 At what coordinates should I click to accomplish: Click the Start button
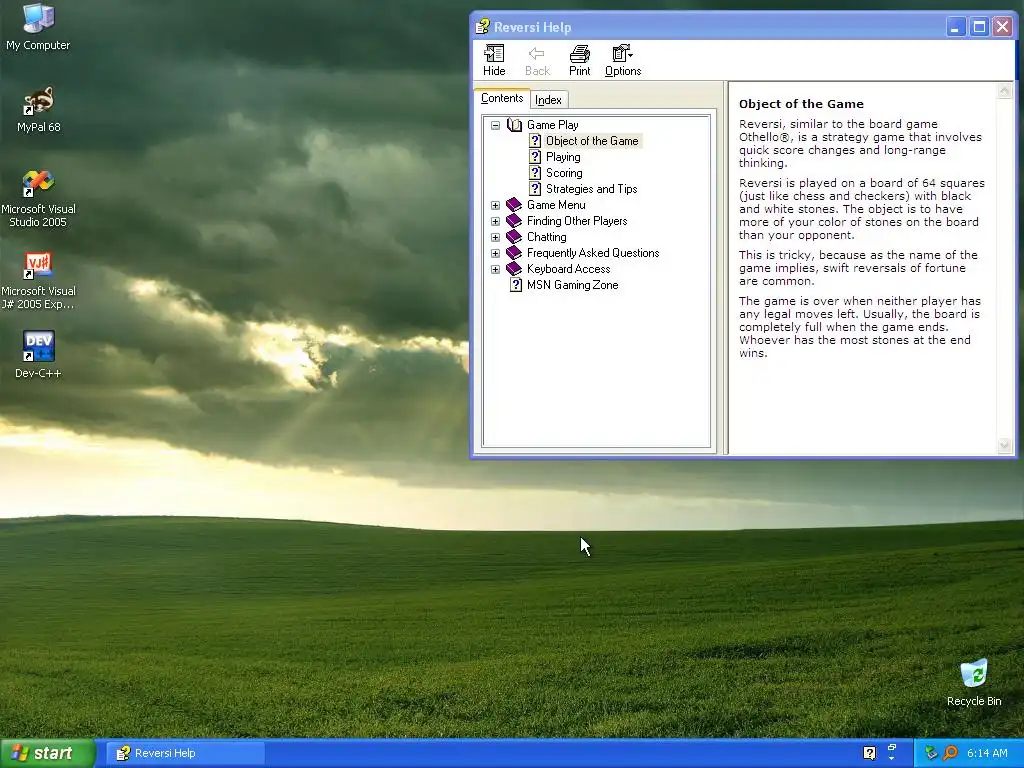click(x=48, y=753)
